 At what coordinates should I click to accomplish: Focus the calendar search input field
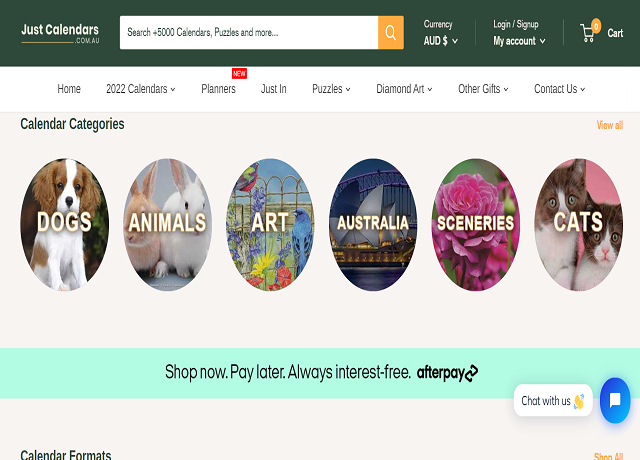point(248,33)
